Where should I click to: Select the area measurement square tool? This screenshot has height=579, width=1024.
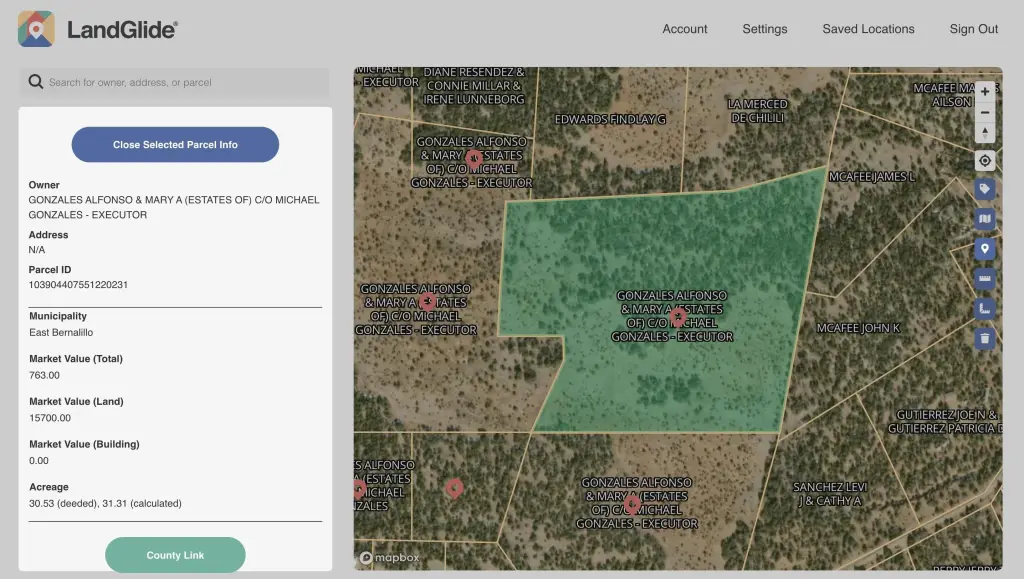pyautogui.click(x=985, y=309)
